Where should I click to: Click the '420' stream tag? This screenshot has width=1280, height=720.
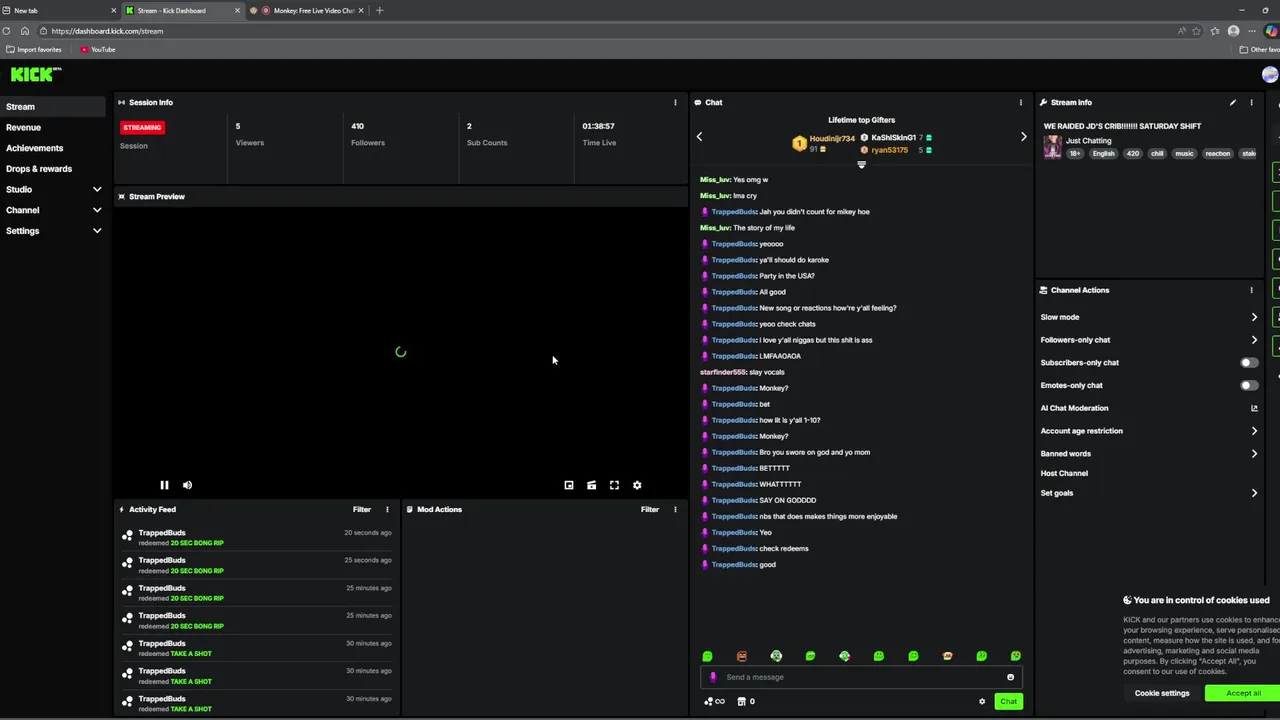[x=1132, y=154]
